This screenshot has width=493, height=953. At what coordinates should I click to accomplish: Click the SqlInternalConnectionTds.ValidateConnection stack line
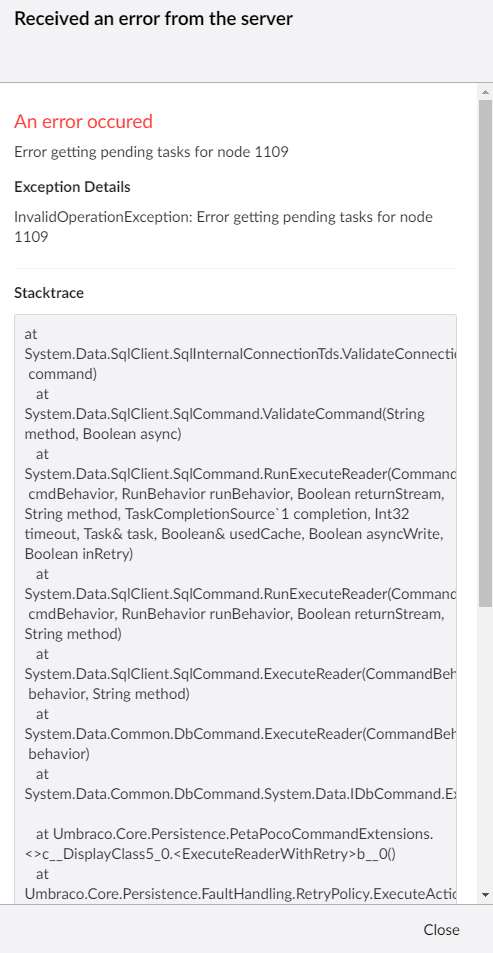click(x=240, y=354)
